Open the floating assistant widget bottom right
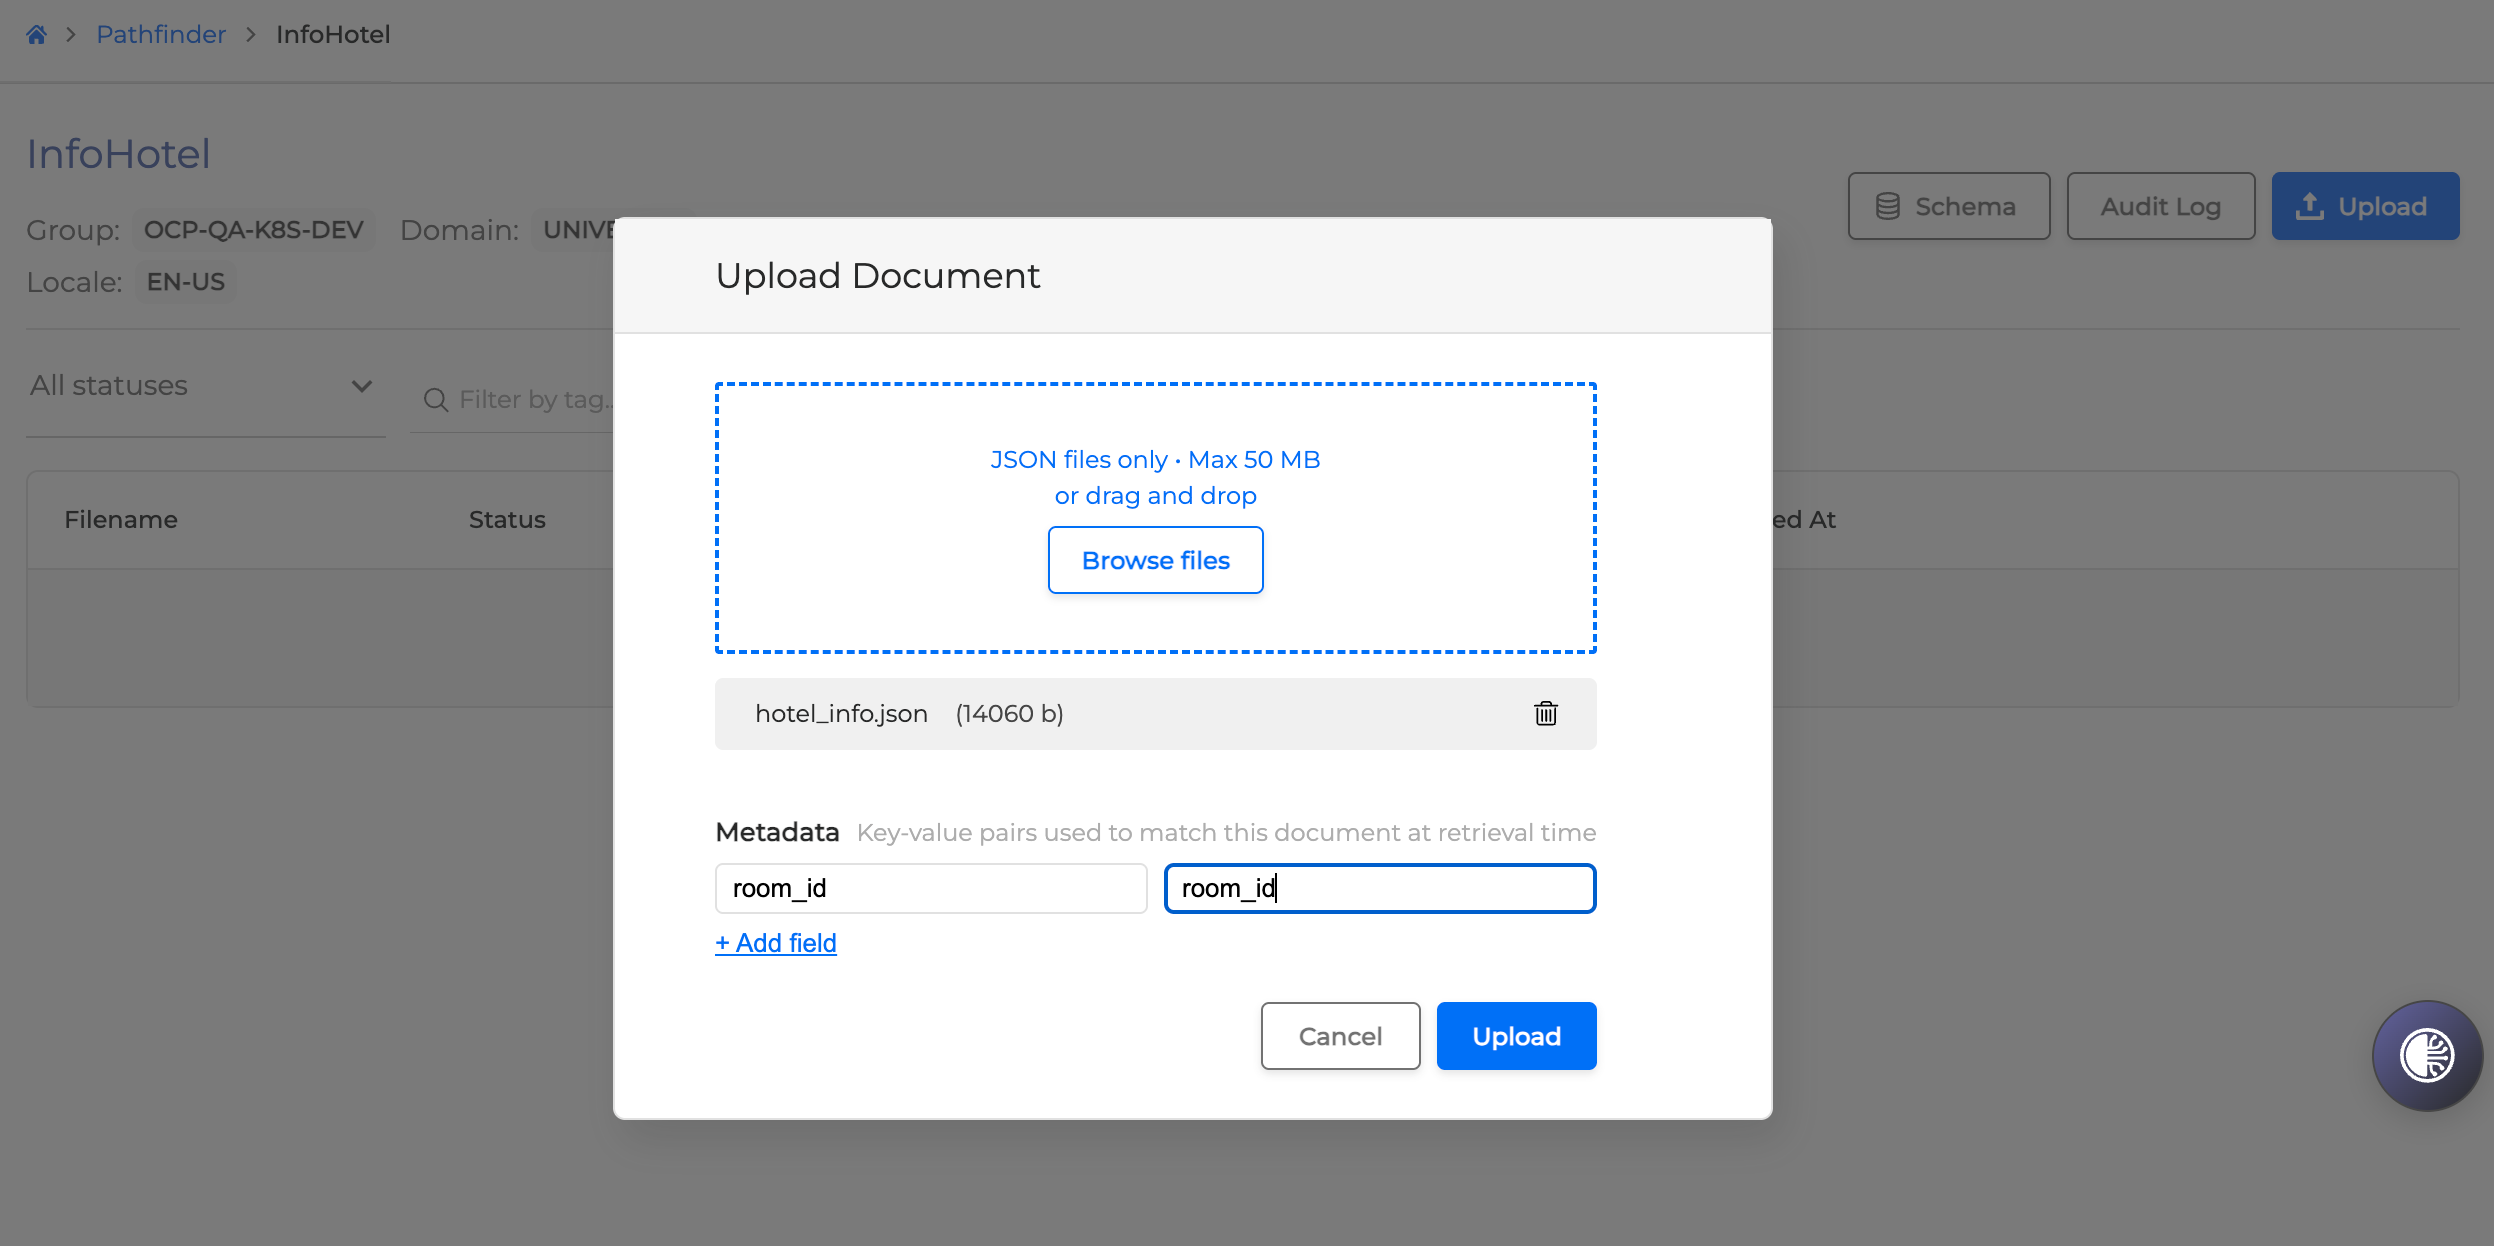Image resolution: width=2494 pixels, height=1246 pixels. pos(2427,1055)
